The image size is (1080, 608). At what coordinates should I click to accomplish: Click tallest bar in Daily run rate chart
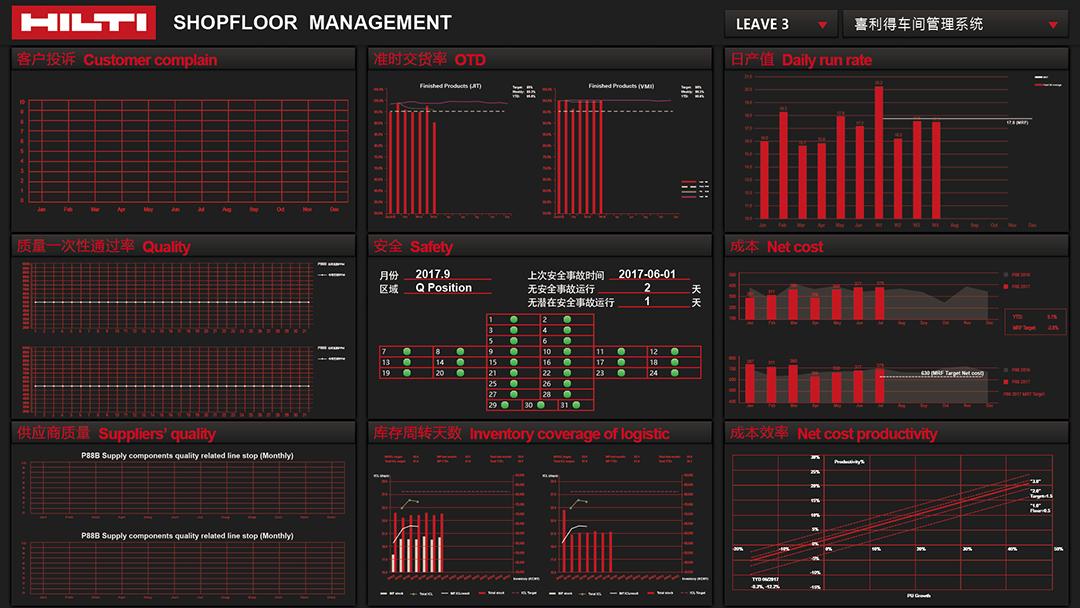(x=879, y=152)
